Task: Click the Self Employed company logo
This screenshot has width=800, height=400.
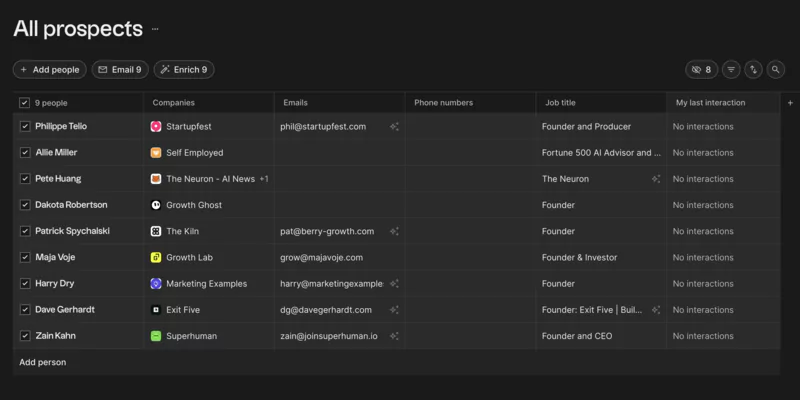Action: 156,153
